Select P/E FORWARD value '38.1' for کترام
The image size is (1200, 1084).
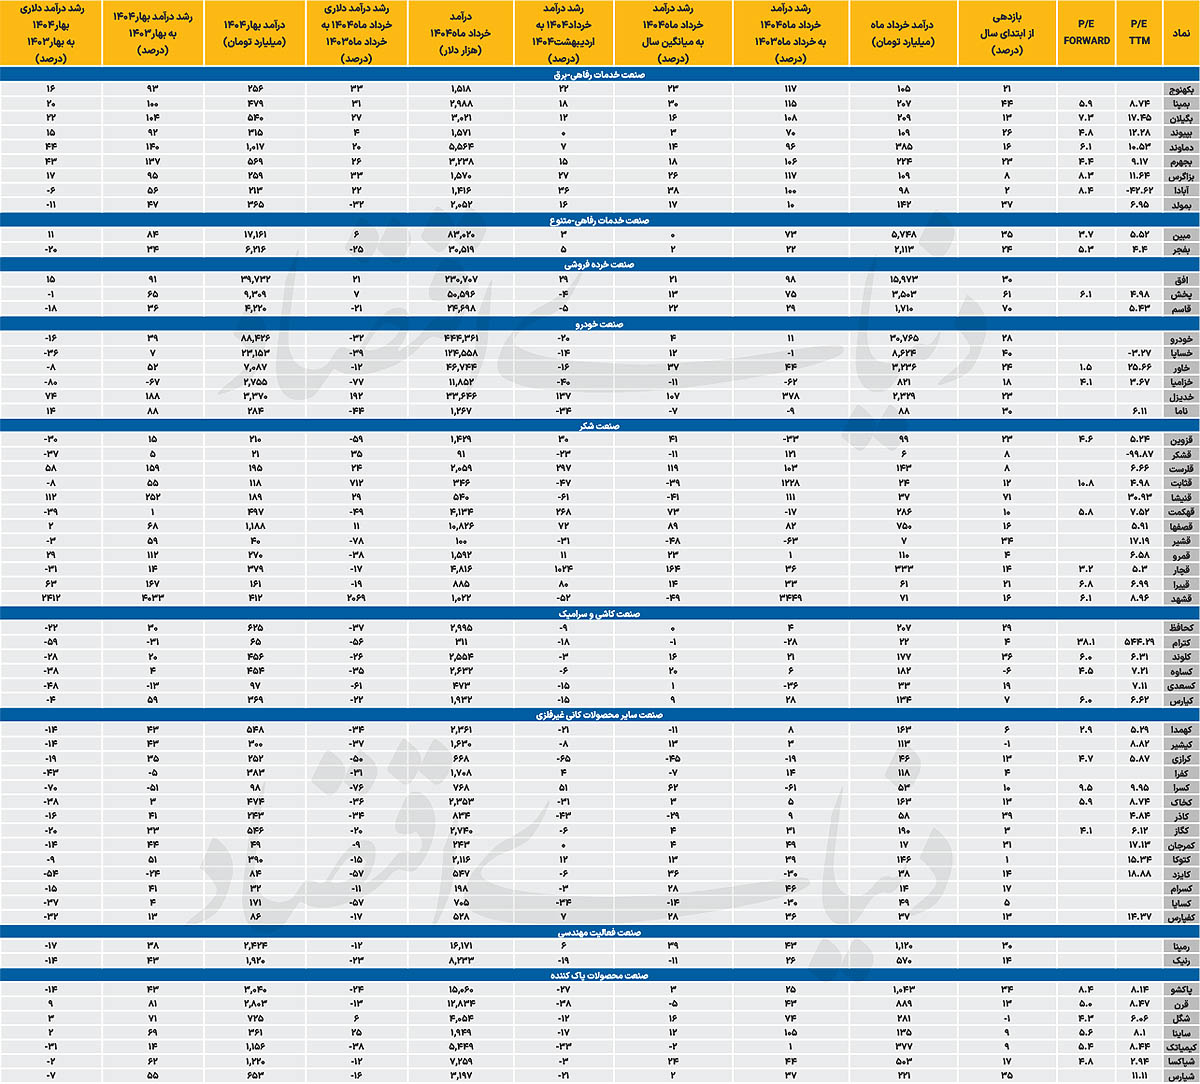point(1088,644)
